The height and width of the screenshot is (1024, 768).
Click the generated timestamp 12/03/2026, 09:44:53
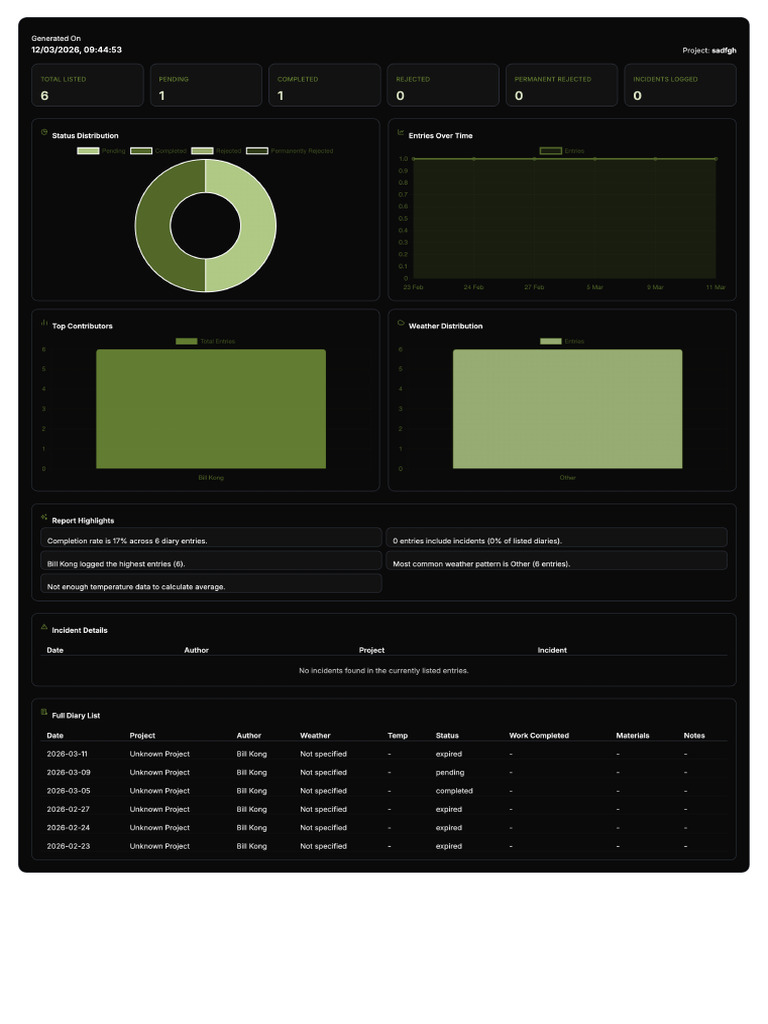click(x=76, y=50)
